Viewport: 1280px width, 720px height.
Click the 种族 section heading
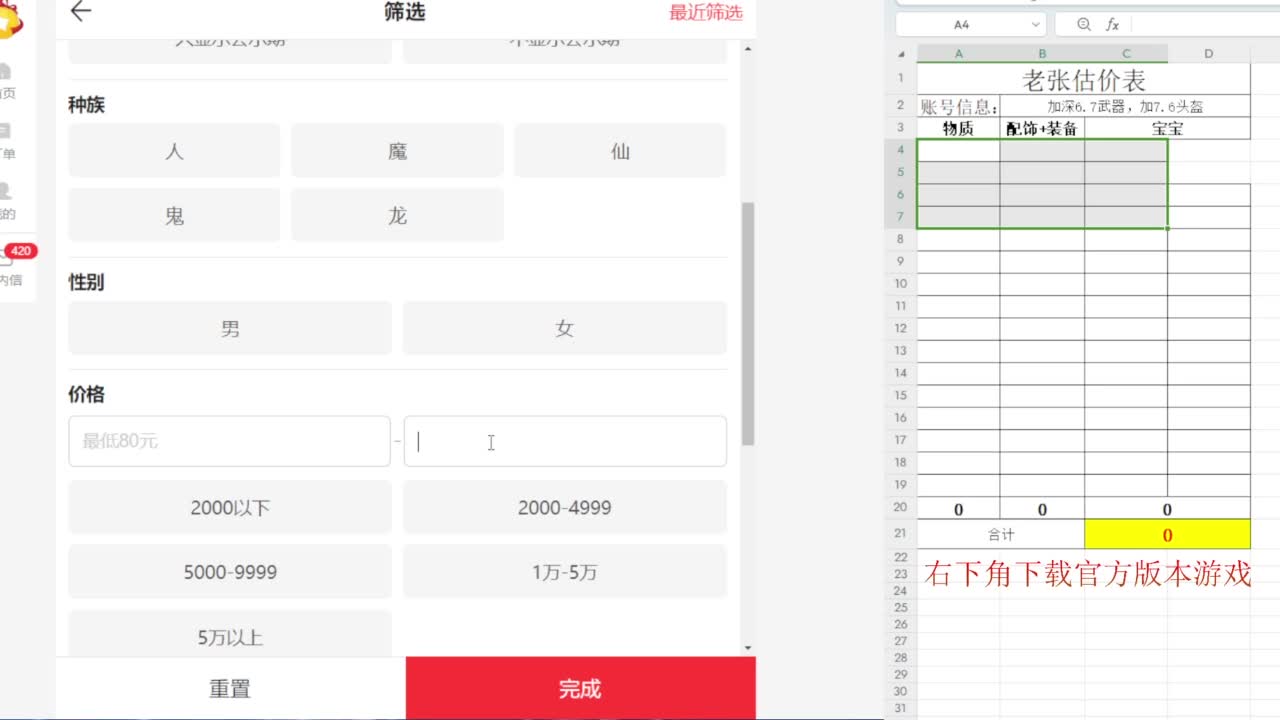point(86,105)
